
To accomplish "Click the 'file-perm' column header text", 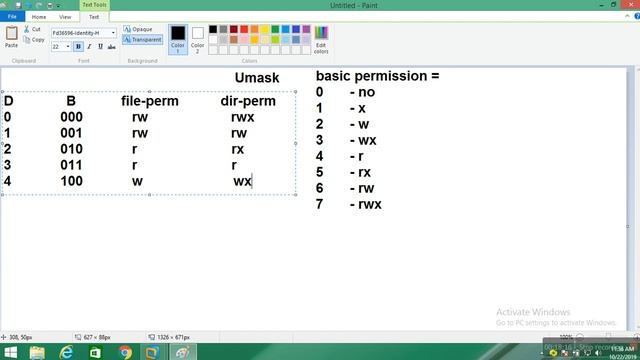I will point(150,101).
